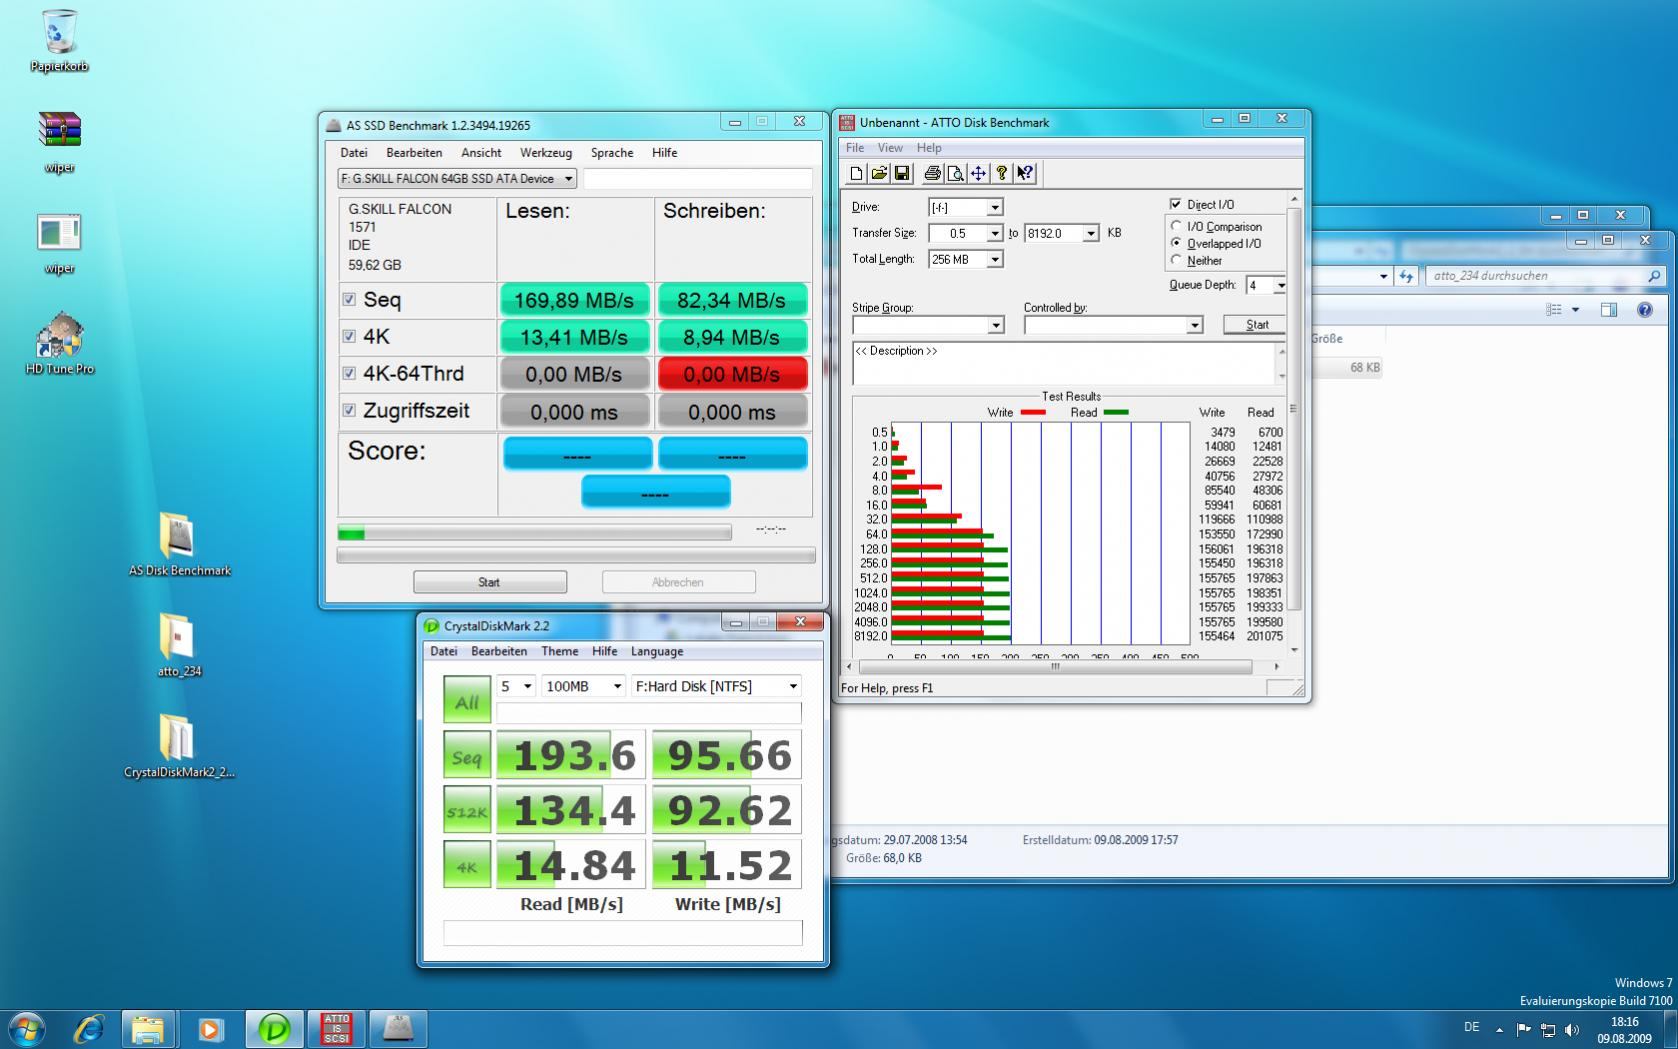Click the Open folder icon in ATTO toolbar
The image size is (1678, 1049).
click(879, 173)
